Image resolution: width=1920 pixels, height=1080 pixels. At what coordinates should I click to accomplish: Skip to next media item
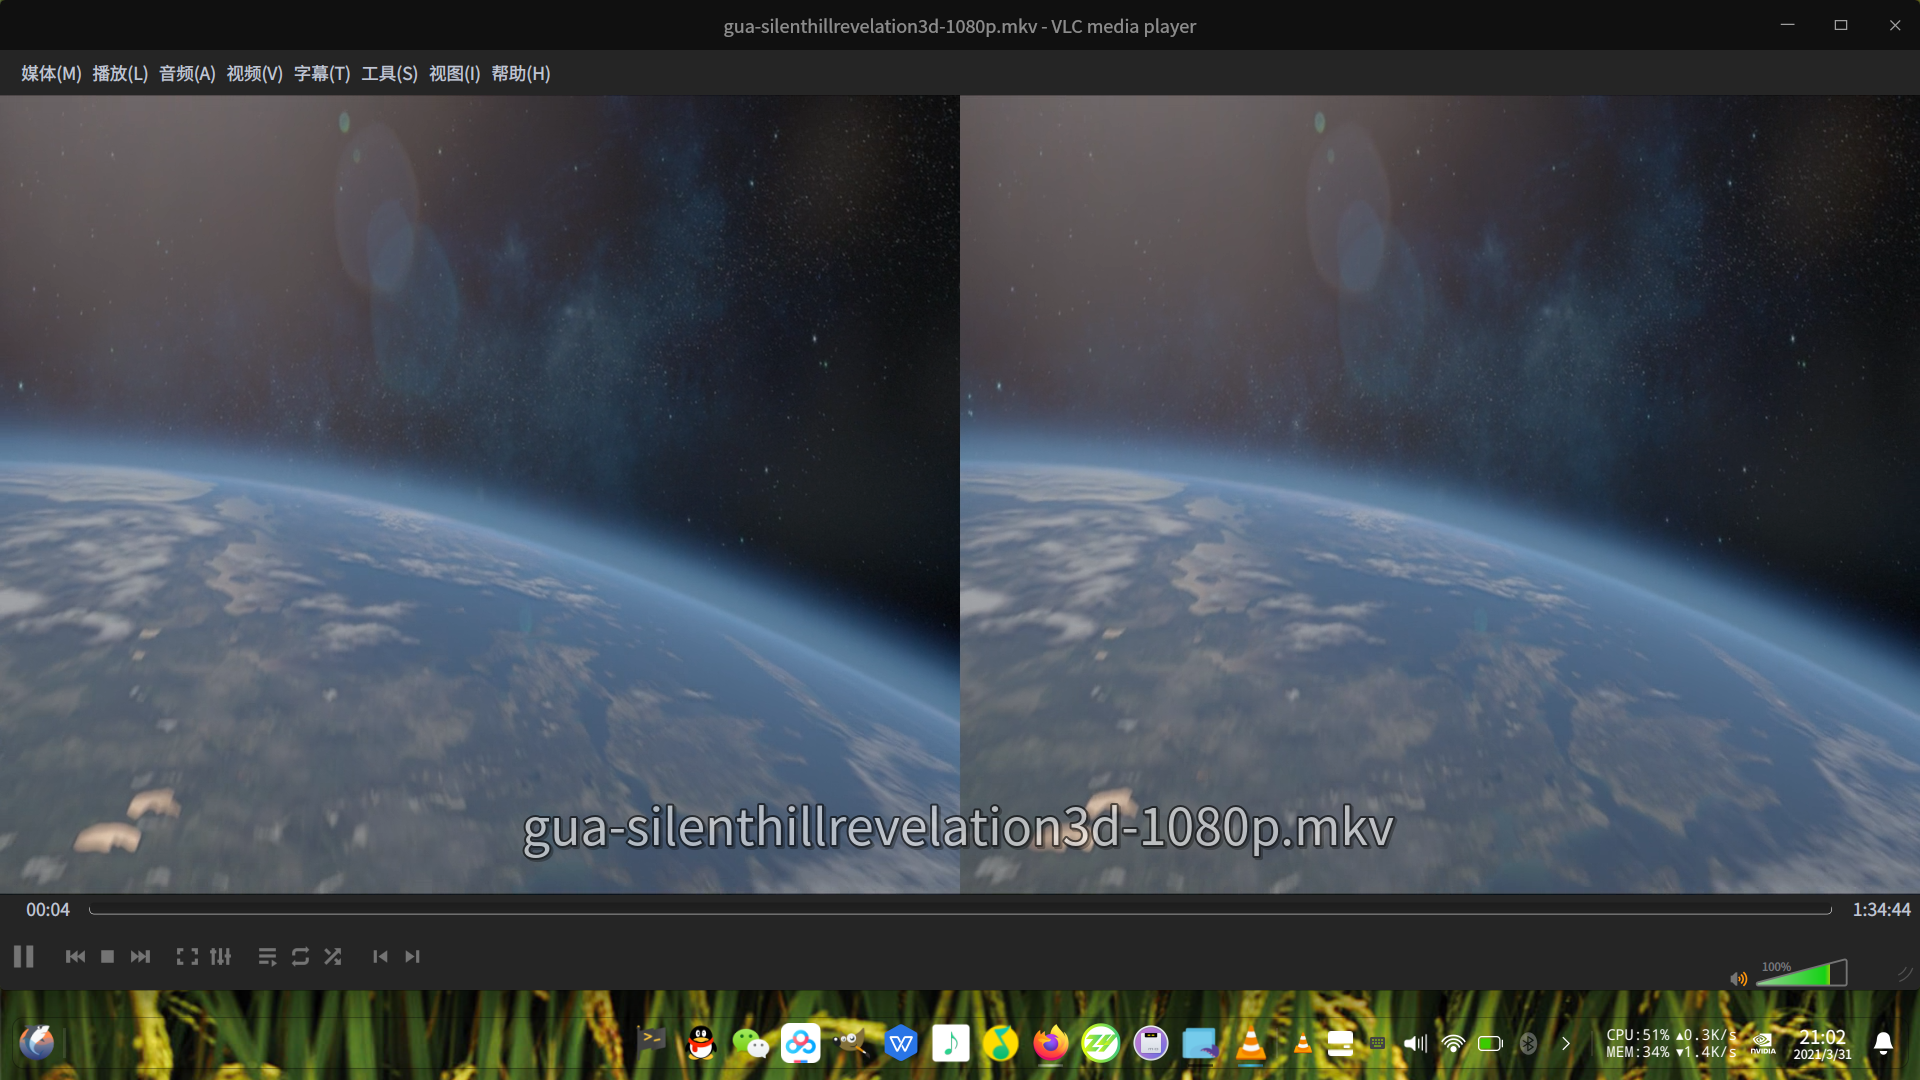[x=141, y=957]
